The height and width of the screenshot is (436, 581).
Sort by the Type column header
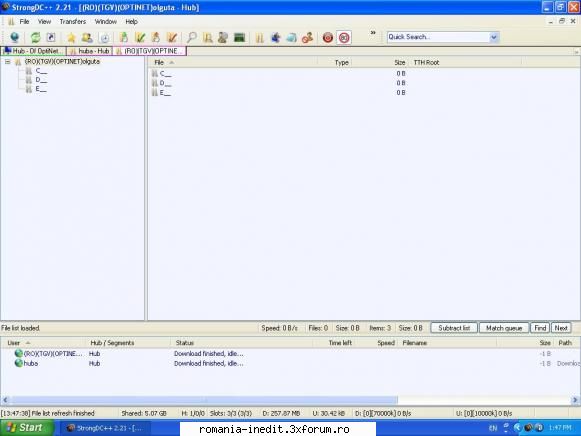[x=334, y=63]
